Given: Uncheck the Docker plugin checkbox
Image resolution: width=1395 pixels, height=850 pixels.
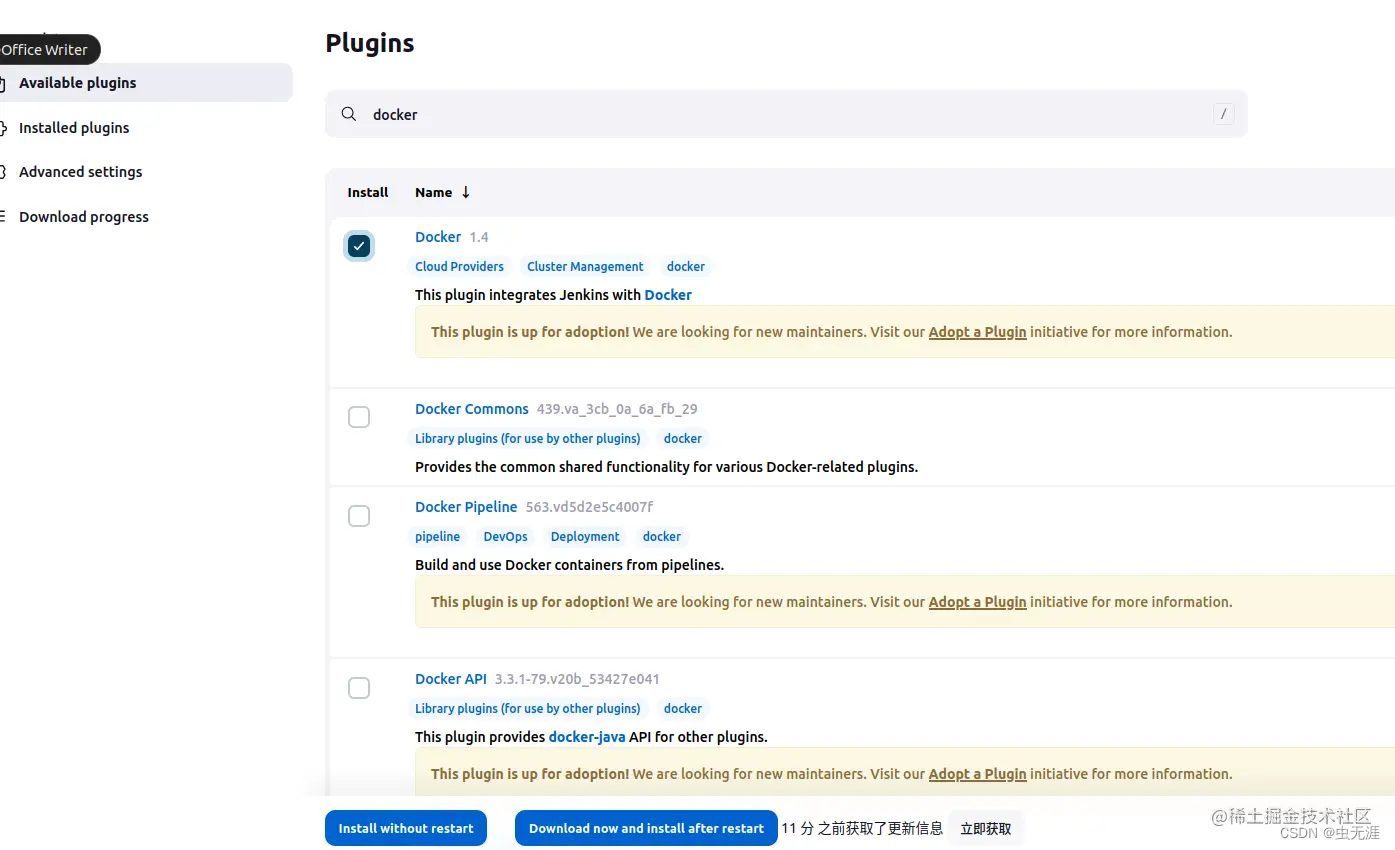Looking at the screenshot, I should (359, 245).
